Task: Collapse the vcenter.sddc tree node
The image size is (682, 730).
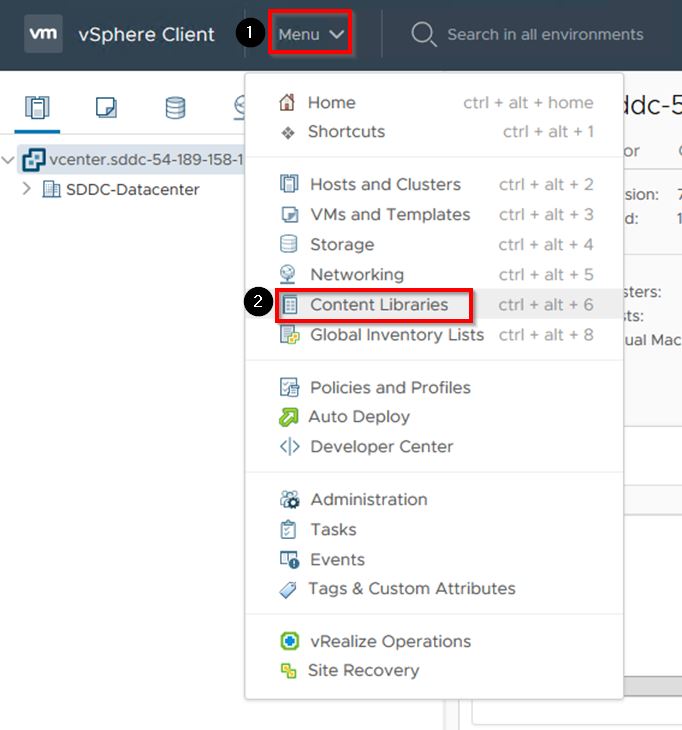Action: 8,160
